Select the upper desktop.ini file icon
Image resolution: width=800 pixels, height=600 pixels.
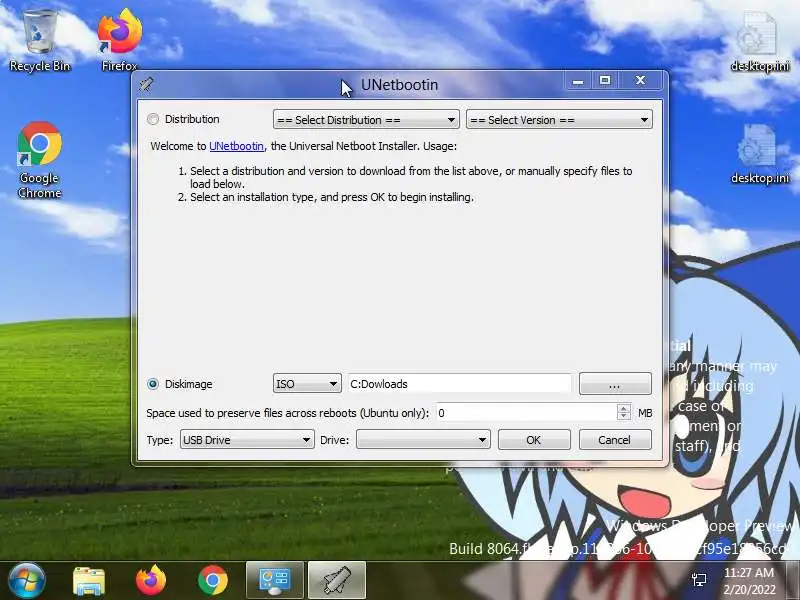tap(760, 42)
